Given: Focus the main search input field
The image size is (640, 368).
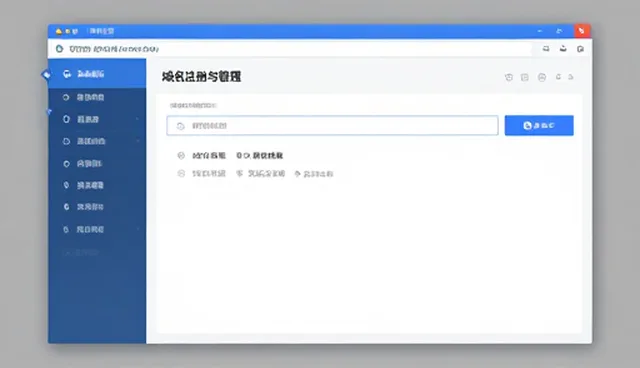Looking at the screenshot, I should (332, 126).
